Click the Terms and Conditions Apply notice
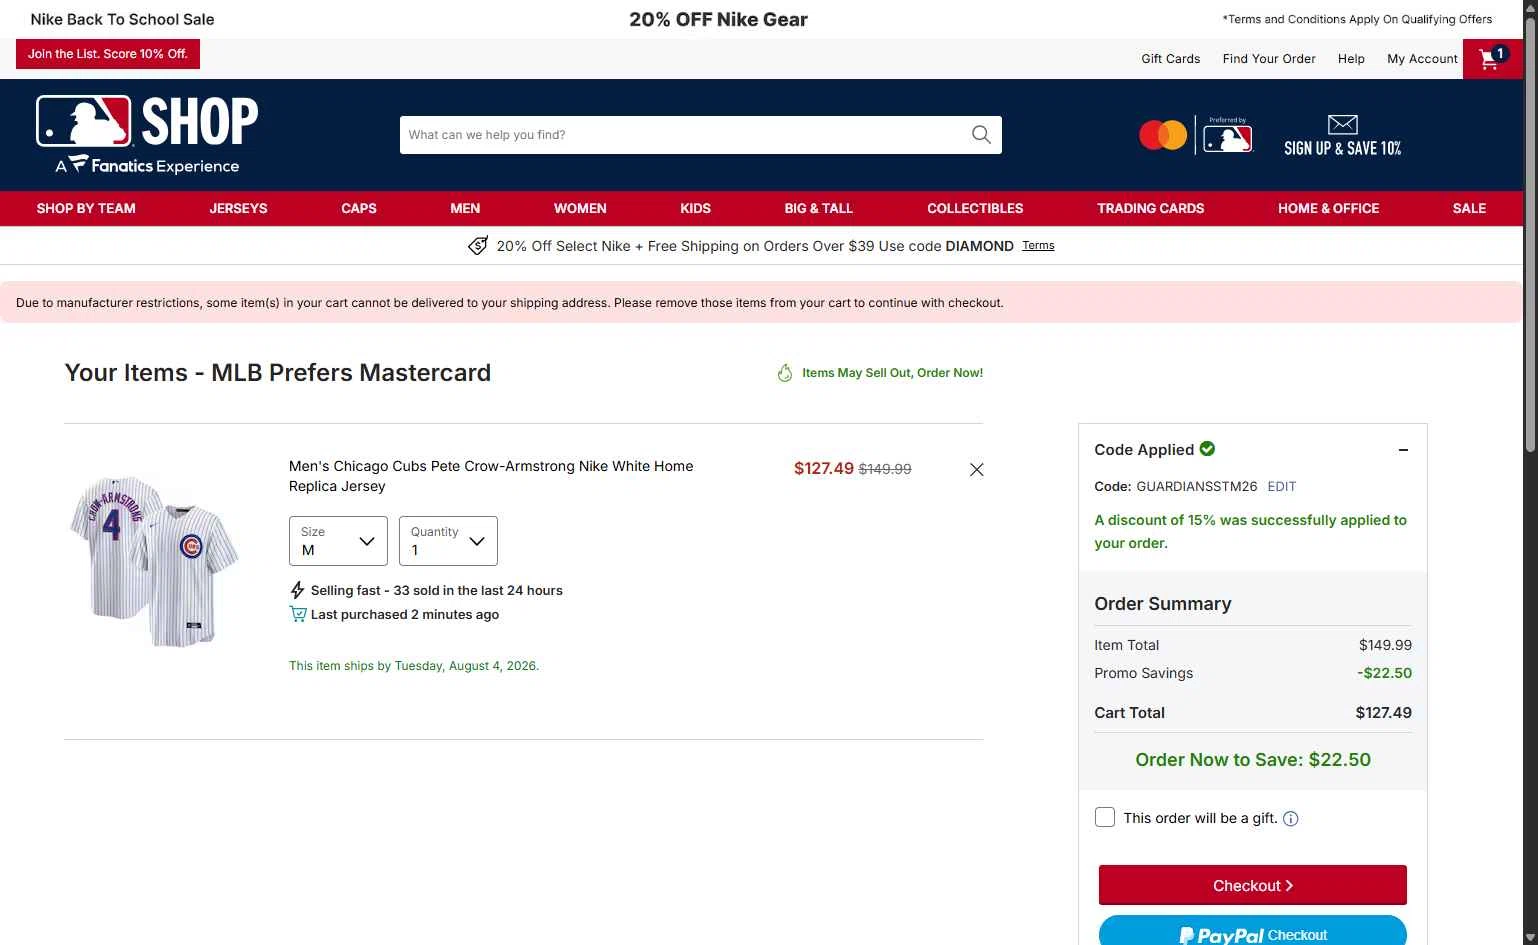This screenshot has height=945, width=1538. coord(1357,19)
